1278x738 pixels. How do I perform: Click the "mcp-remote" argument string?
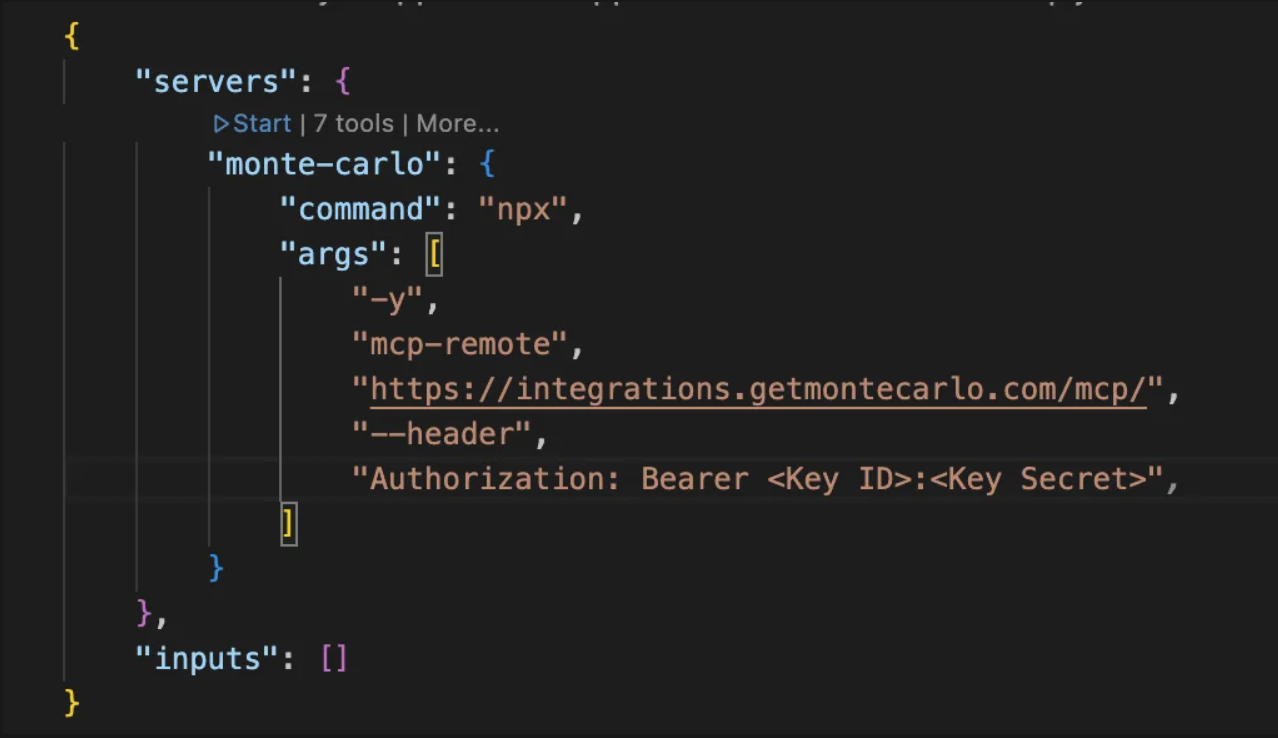point(460,344)
